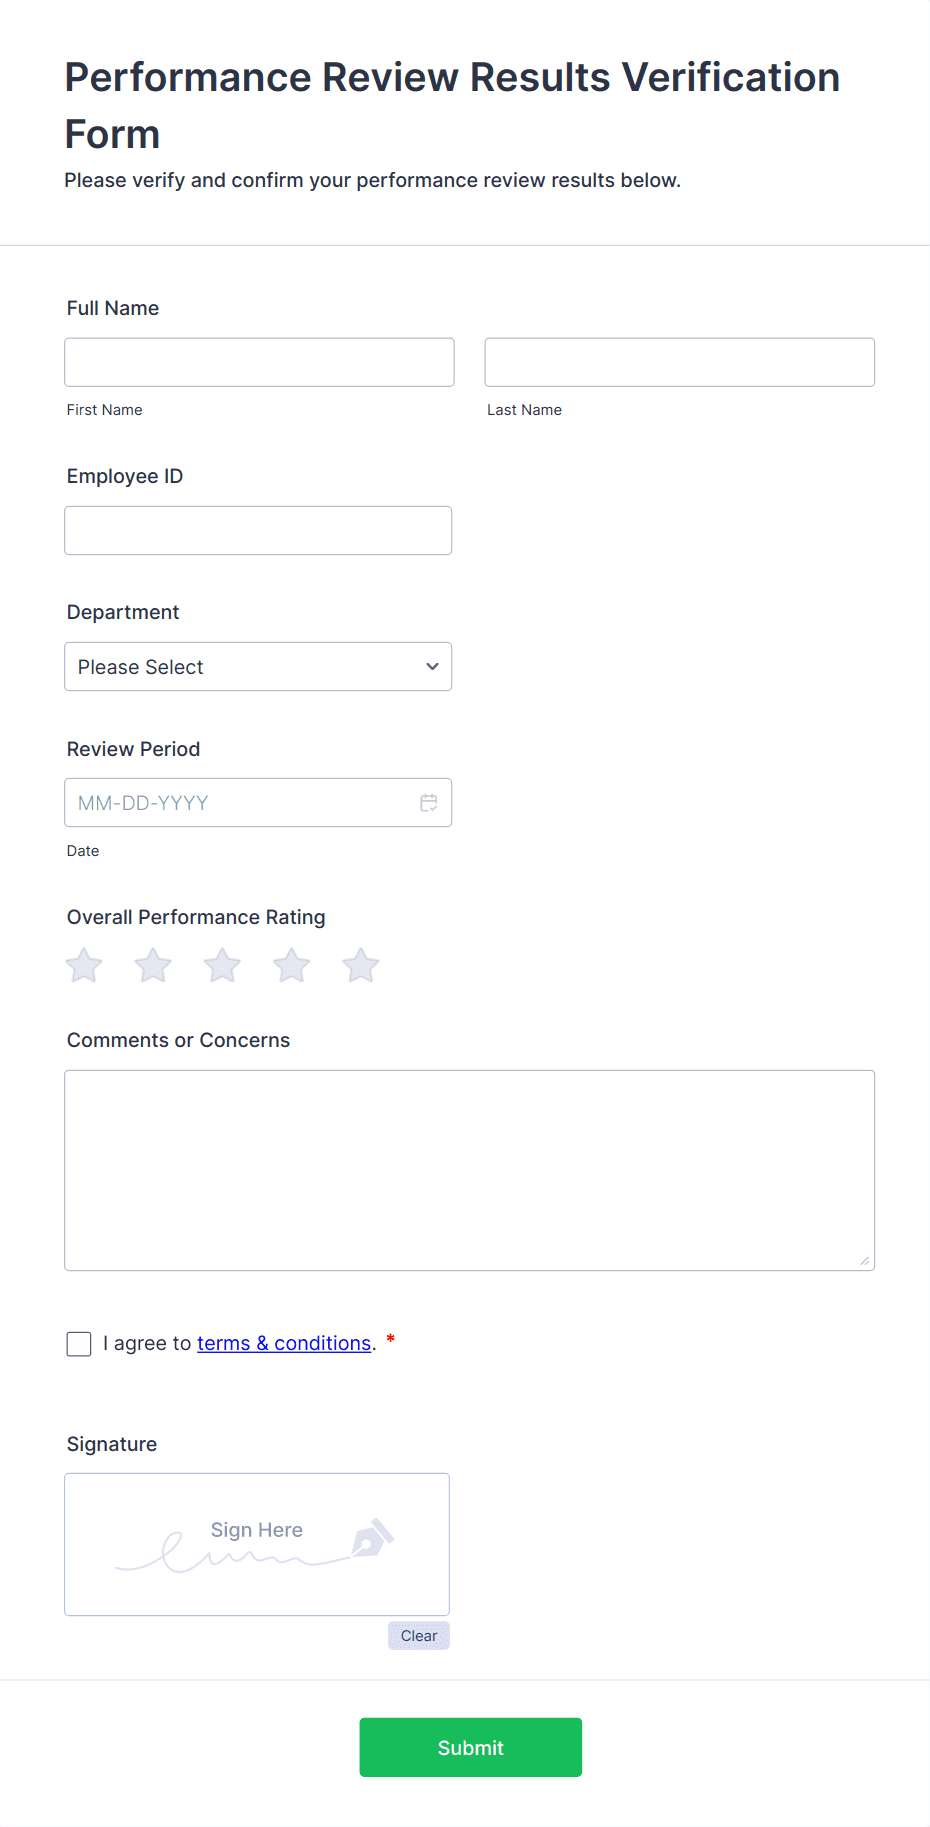The height and width of the screenshot is (1827, 930).
Task: Focus the Comments or Concerns textarea
Action: pyautogui.click(x=470, y=1170)
